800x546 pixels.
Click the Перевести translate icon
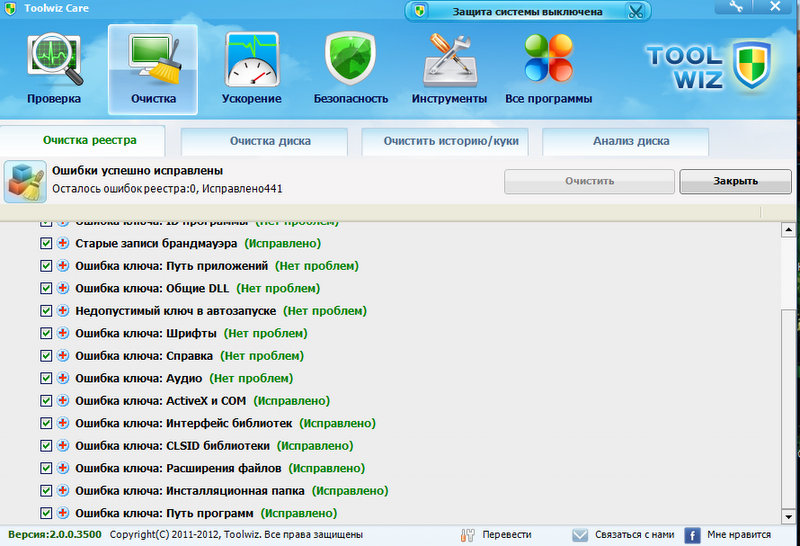pyautogui.click(x=467, y=535)
